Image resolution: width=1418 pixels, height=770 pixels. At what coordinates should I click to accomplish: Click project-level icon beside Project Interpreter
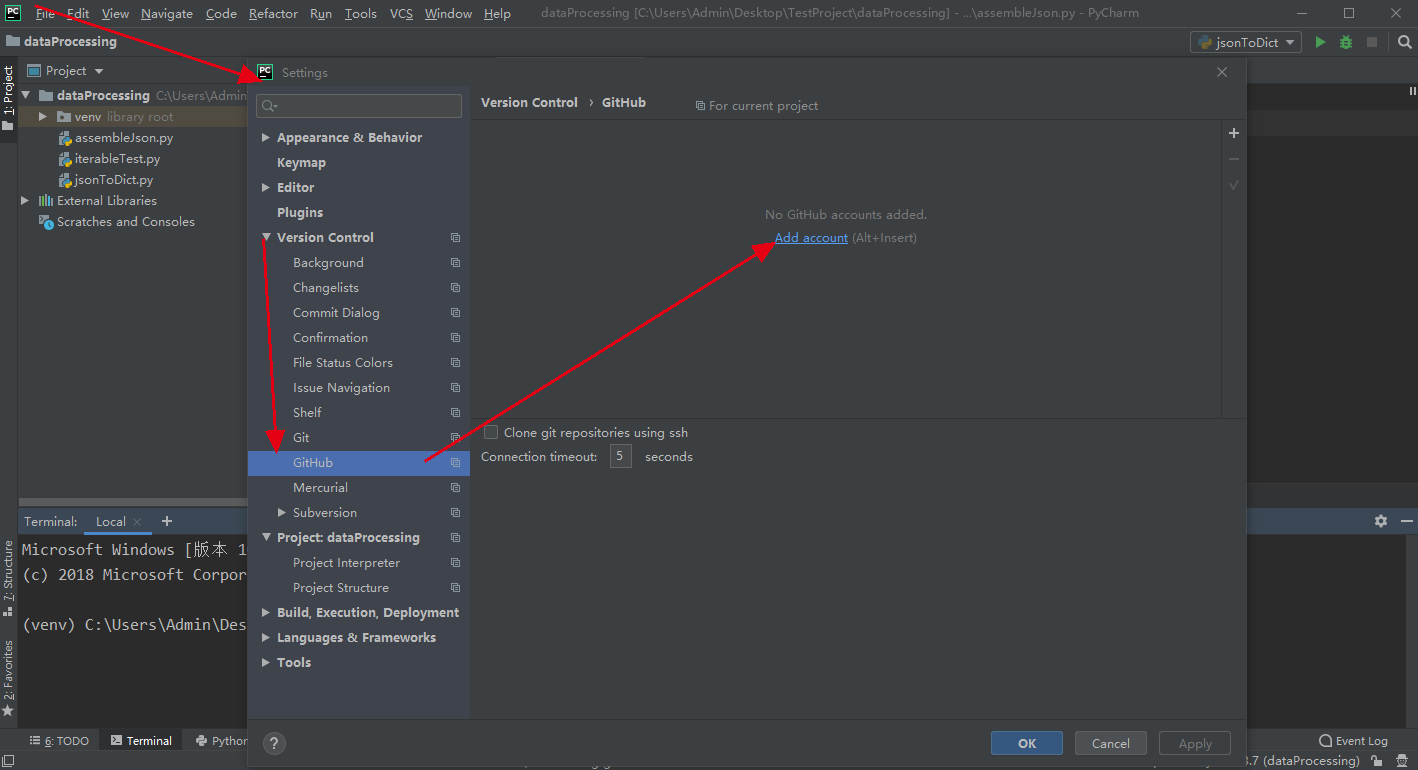point(455,563)
